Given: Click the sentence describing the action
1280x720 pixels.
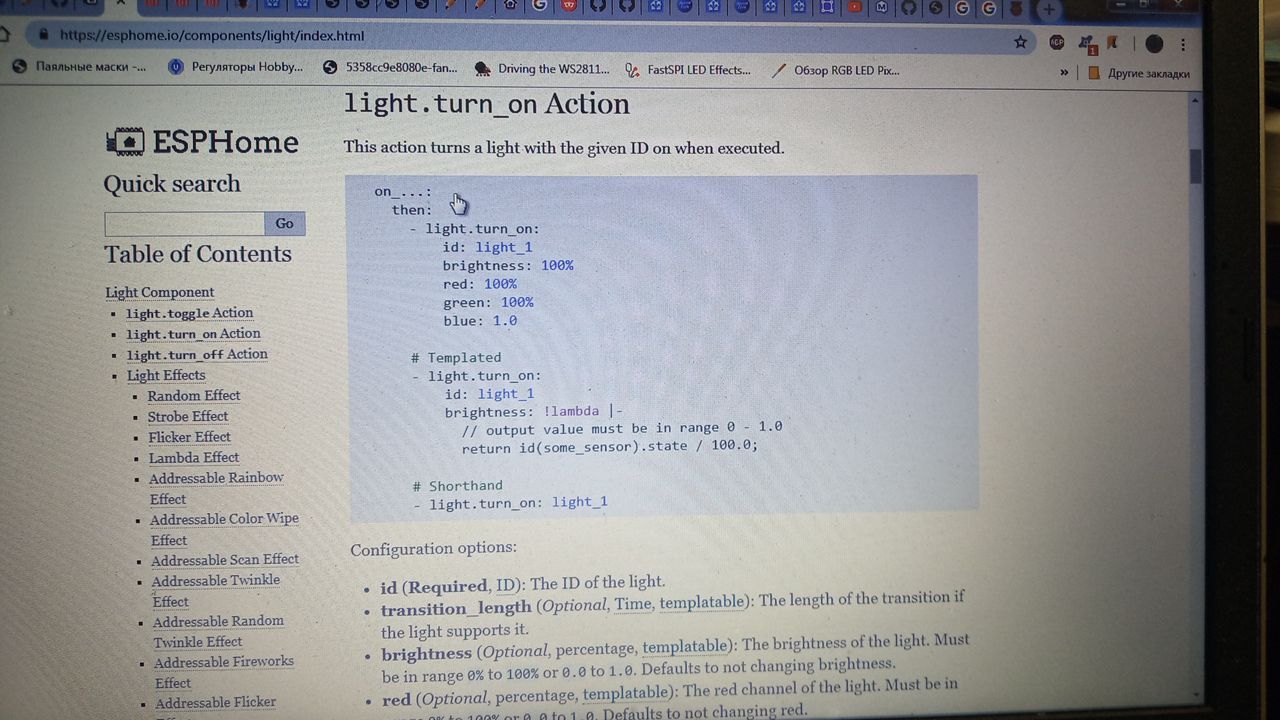Looking at the screenshot, I should coord(564,148).
